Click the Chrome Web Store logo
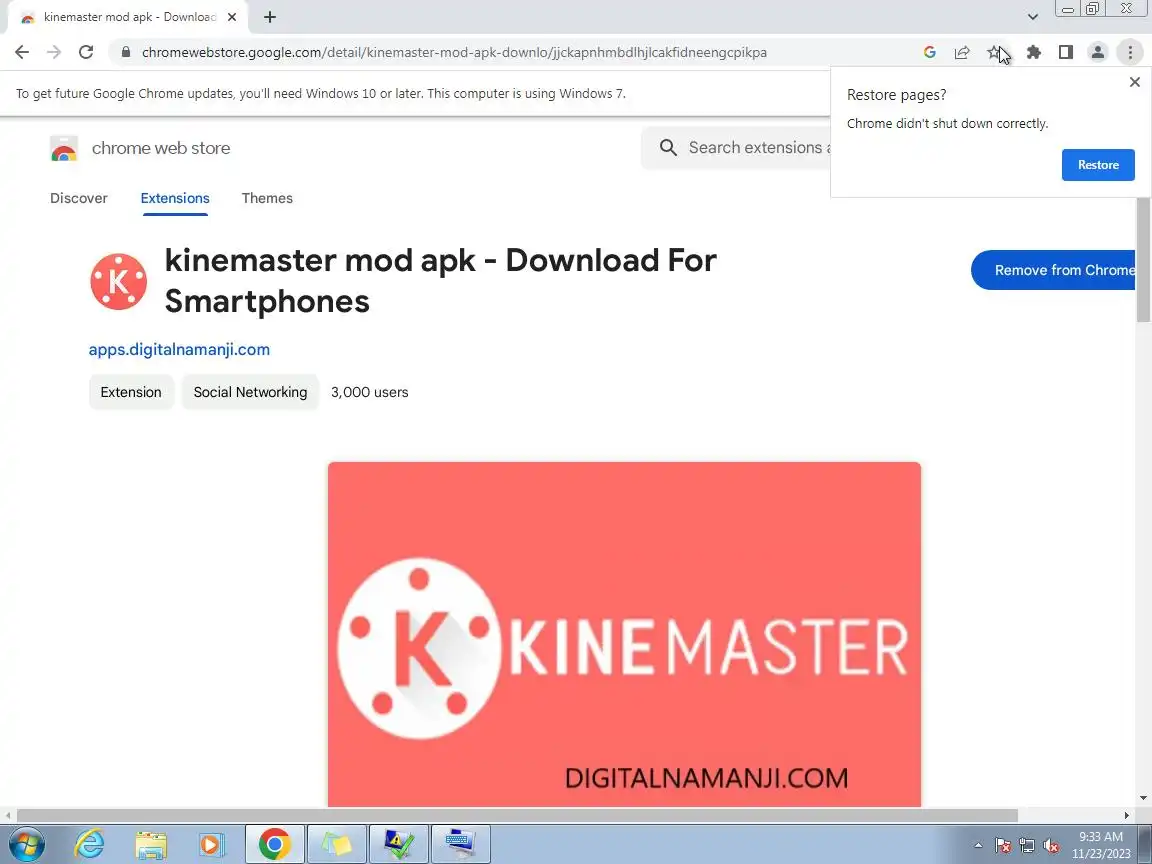The height and width of the screenshot is (864, 1152). (64, 148)
